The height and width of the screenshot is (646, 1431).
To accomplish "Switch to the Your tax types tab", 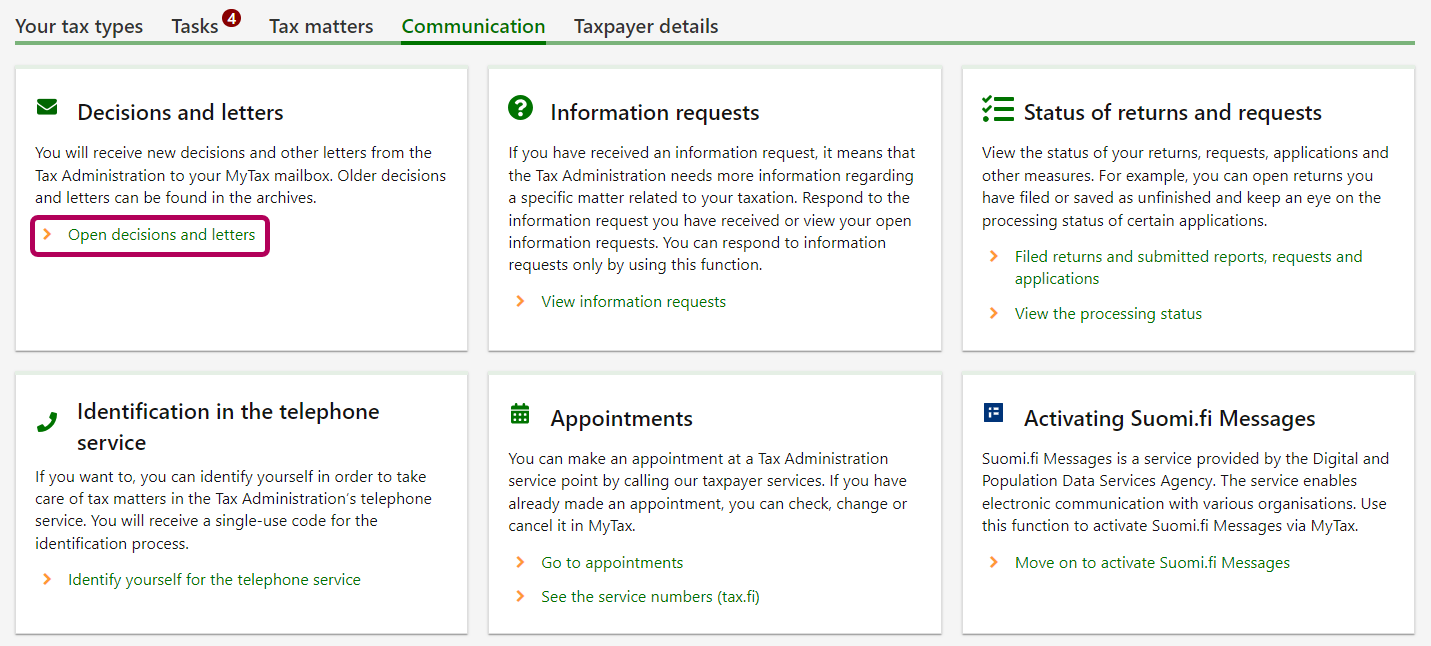I will tap(79, 27).
